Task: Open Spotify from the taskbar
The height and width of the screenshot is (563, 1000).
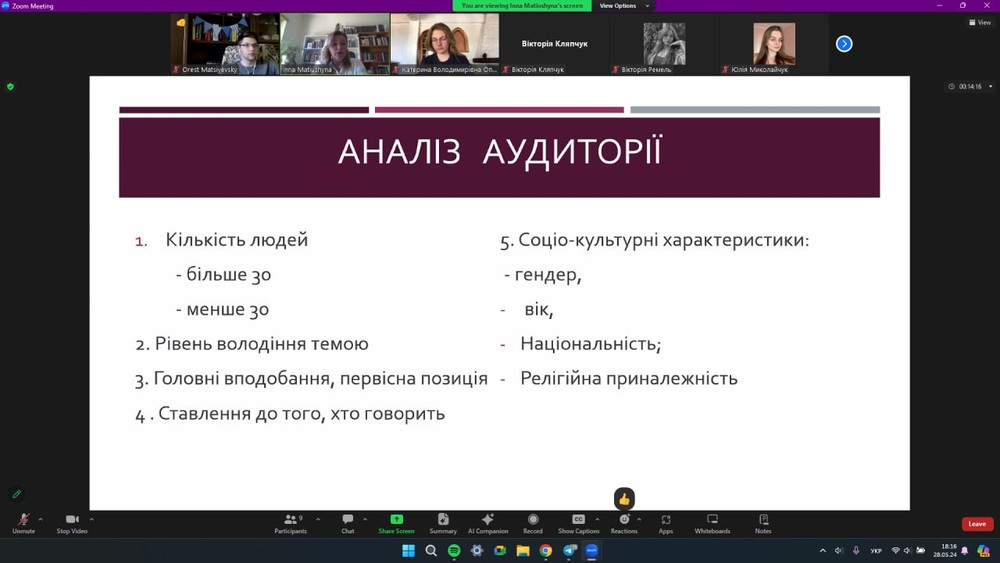Action: click(x=454, y=551)
